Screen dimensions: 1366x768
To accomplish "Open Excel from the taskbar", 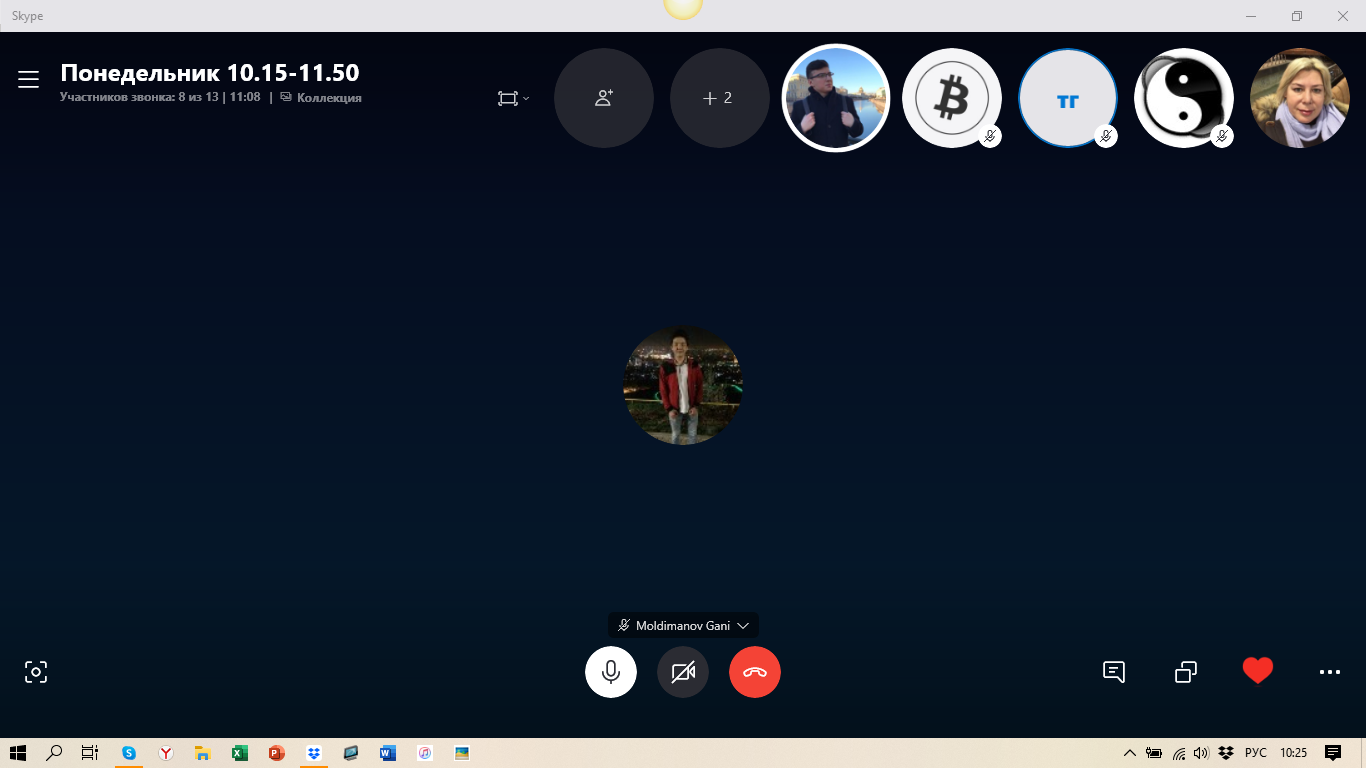I will pos(240,753).
